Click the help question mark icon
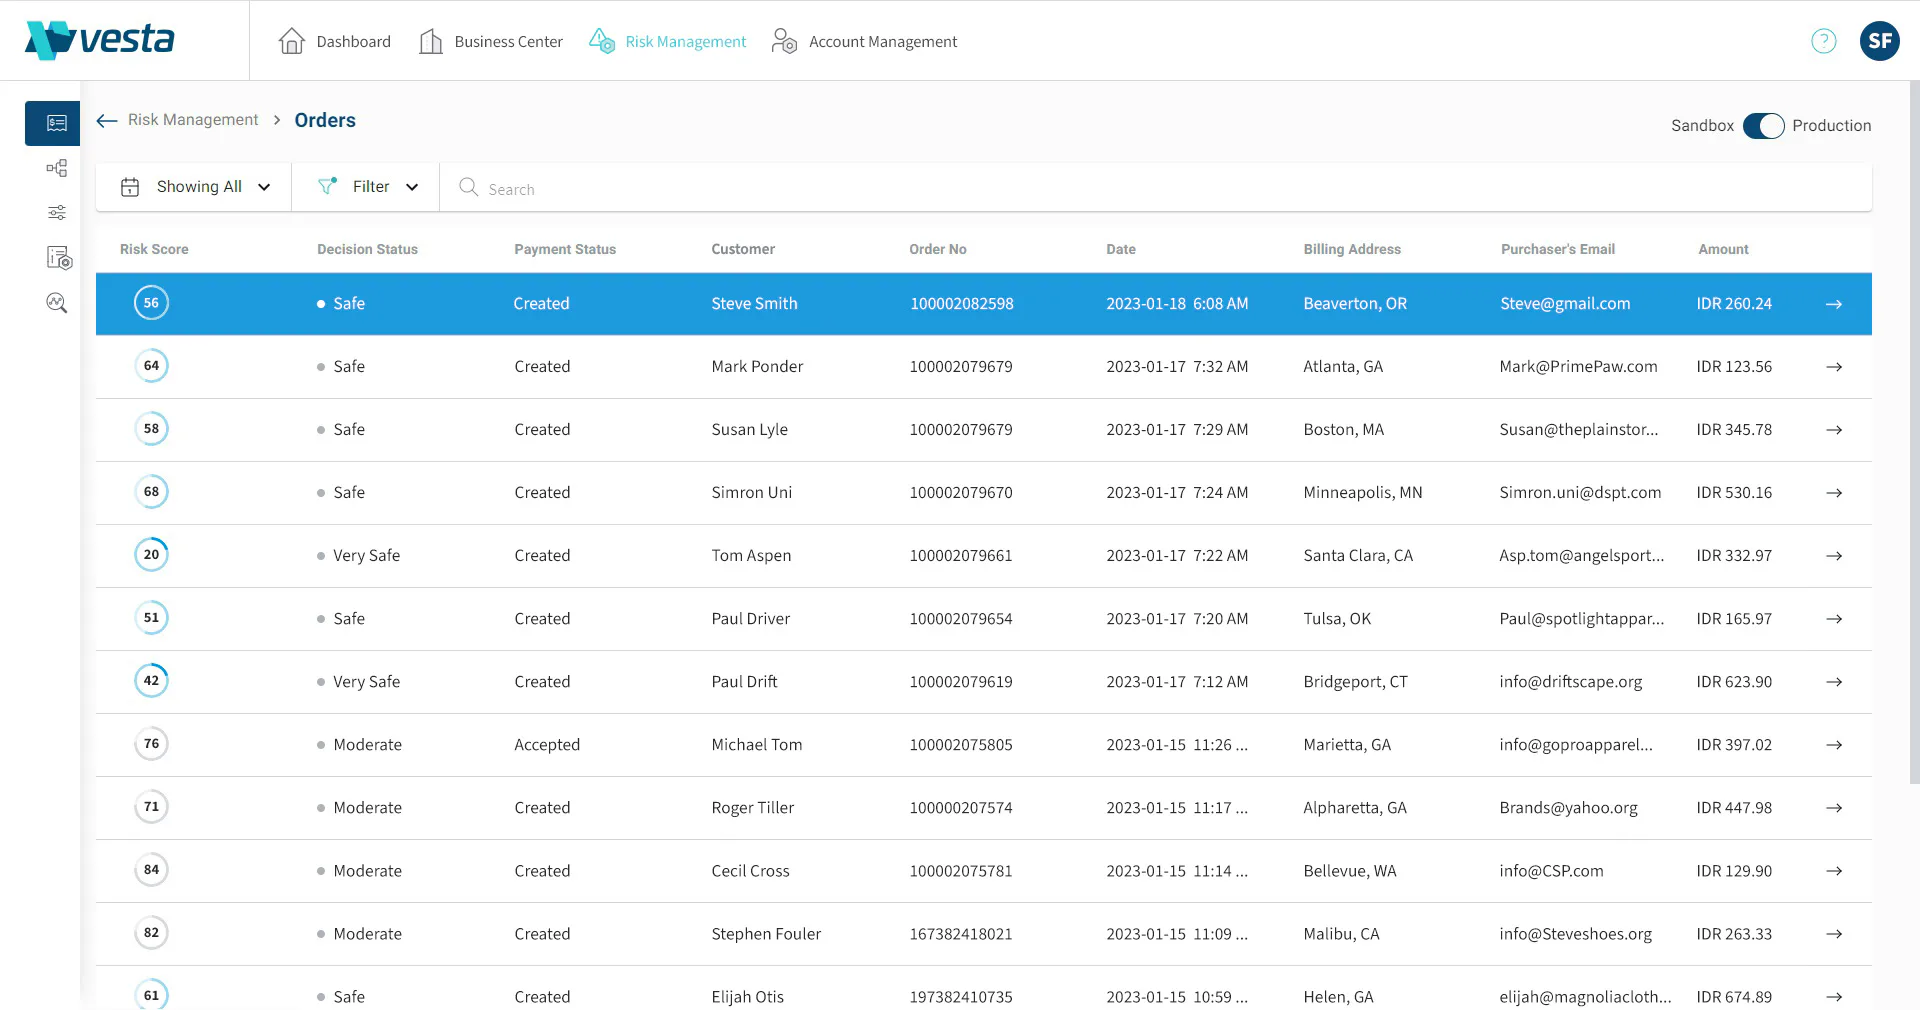The image size is (1920, 1010). click(1823, 41)
